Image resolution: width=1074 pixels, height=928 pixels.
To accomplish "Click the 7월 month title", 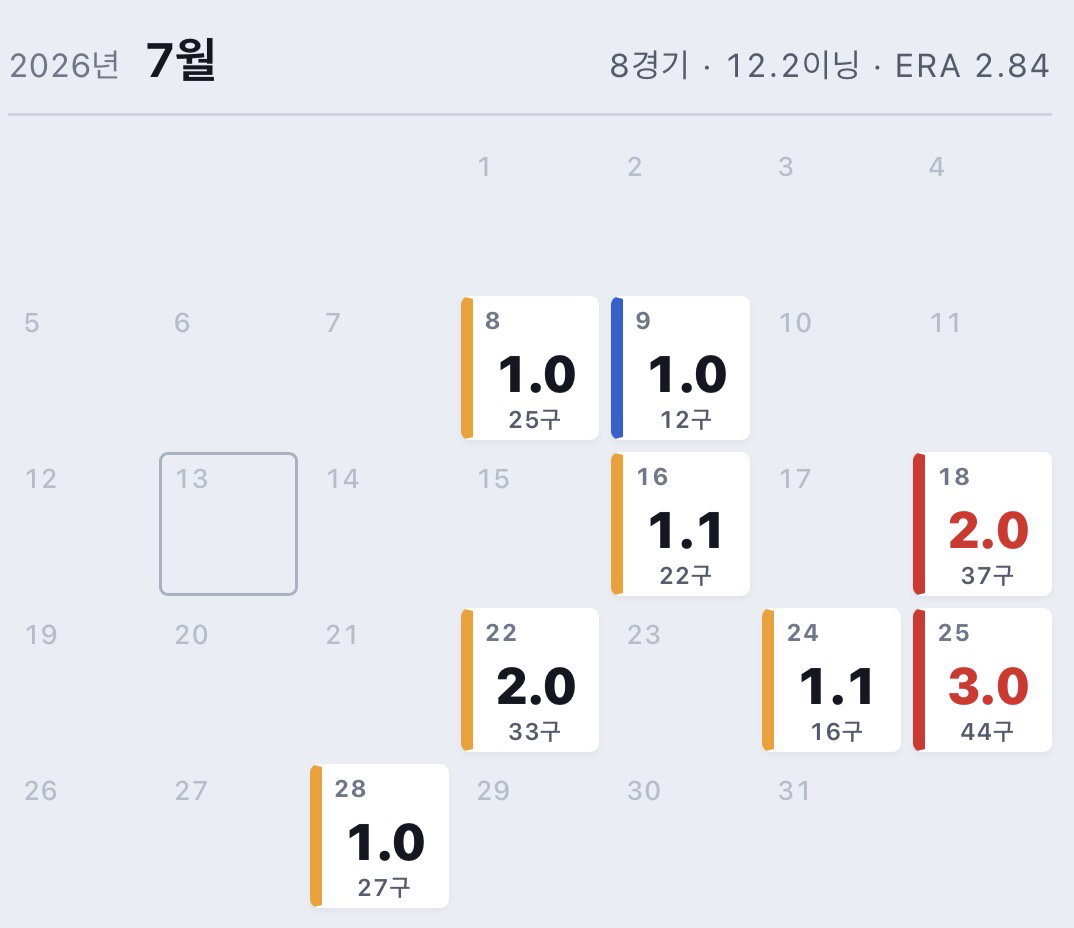I will point(181,60).
